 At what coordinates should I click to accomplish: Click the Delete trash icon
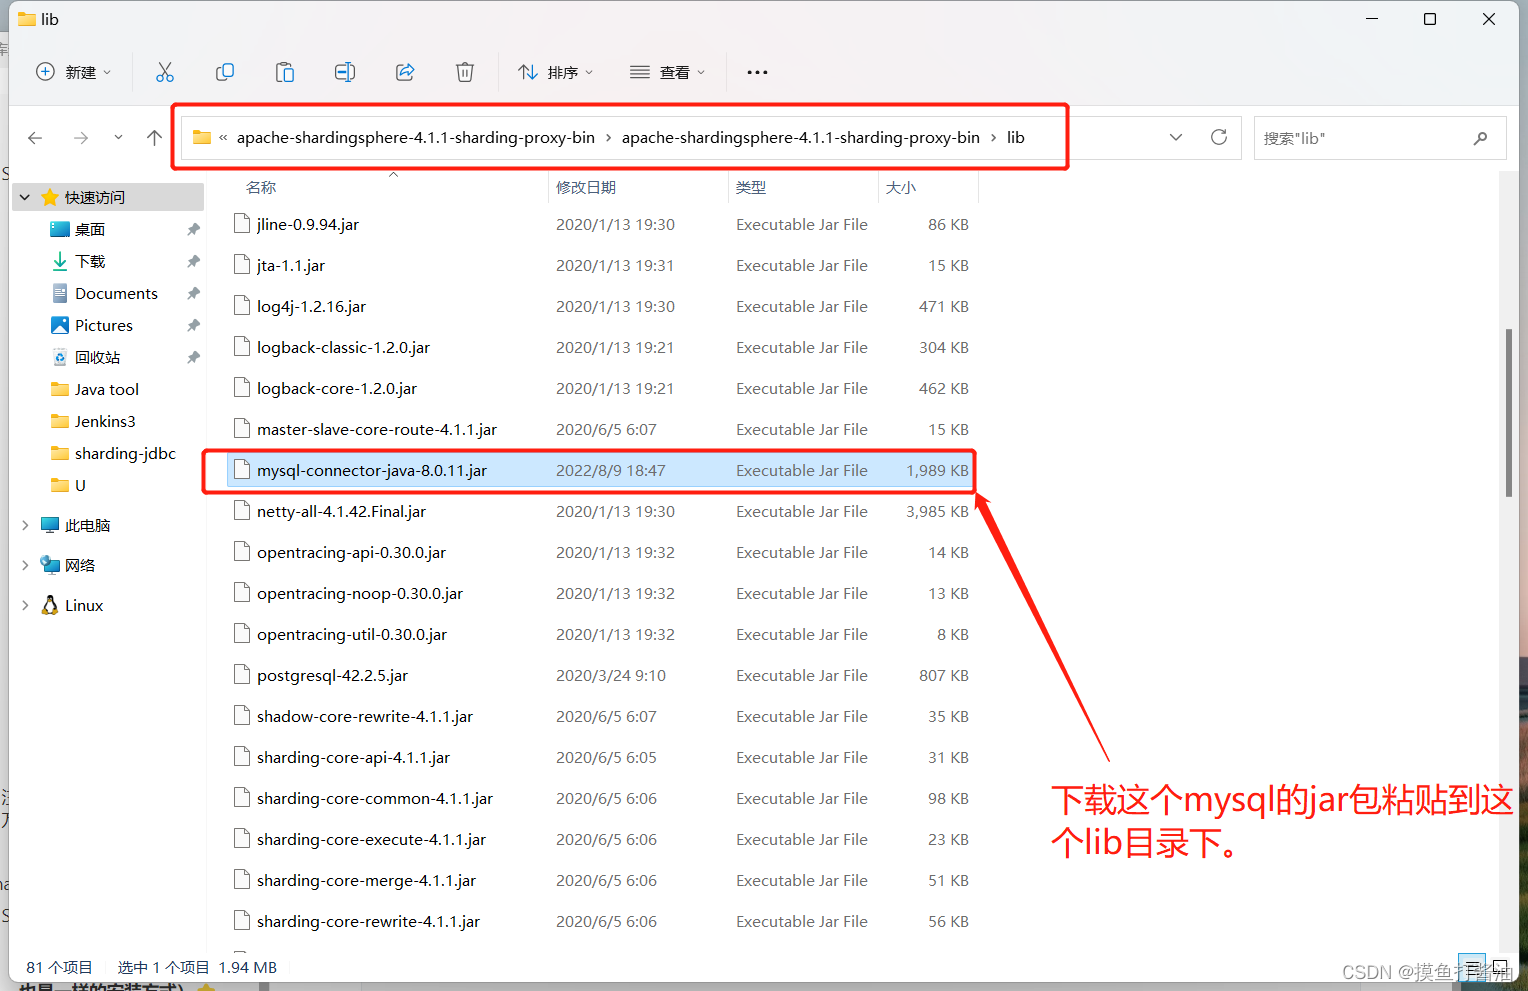(465, 72)
